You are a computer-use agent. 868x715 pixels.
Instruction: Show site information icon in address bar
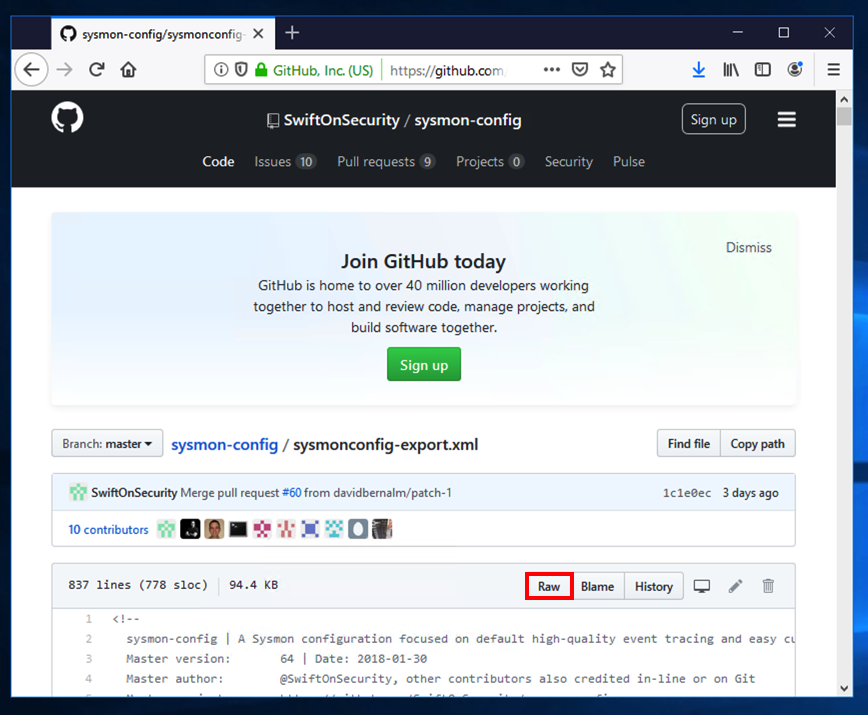click(221, 70)
